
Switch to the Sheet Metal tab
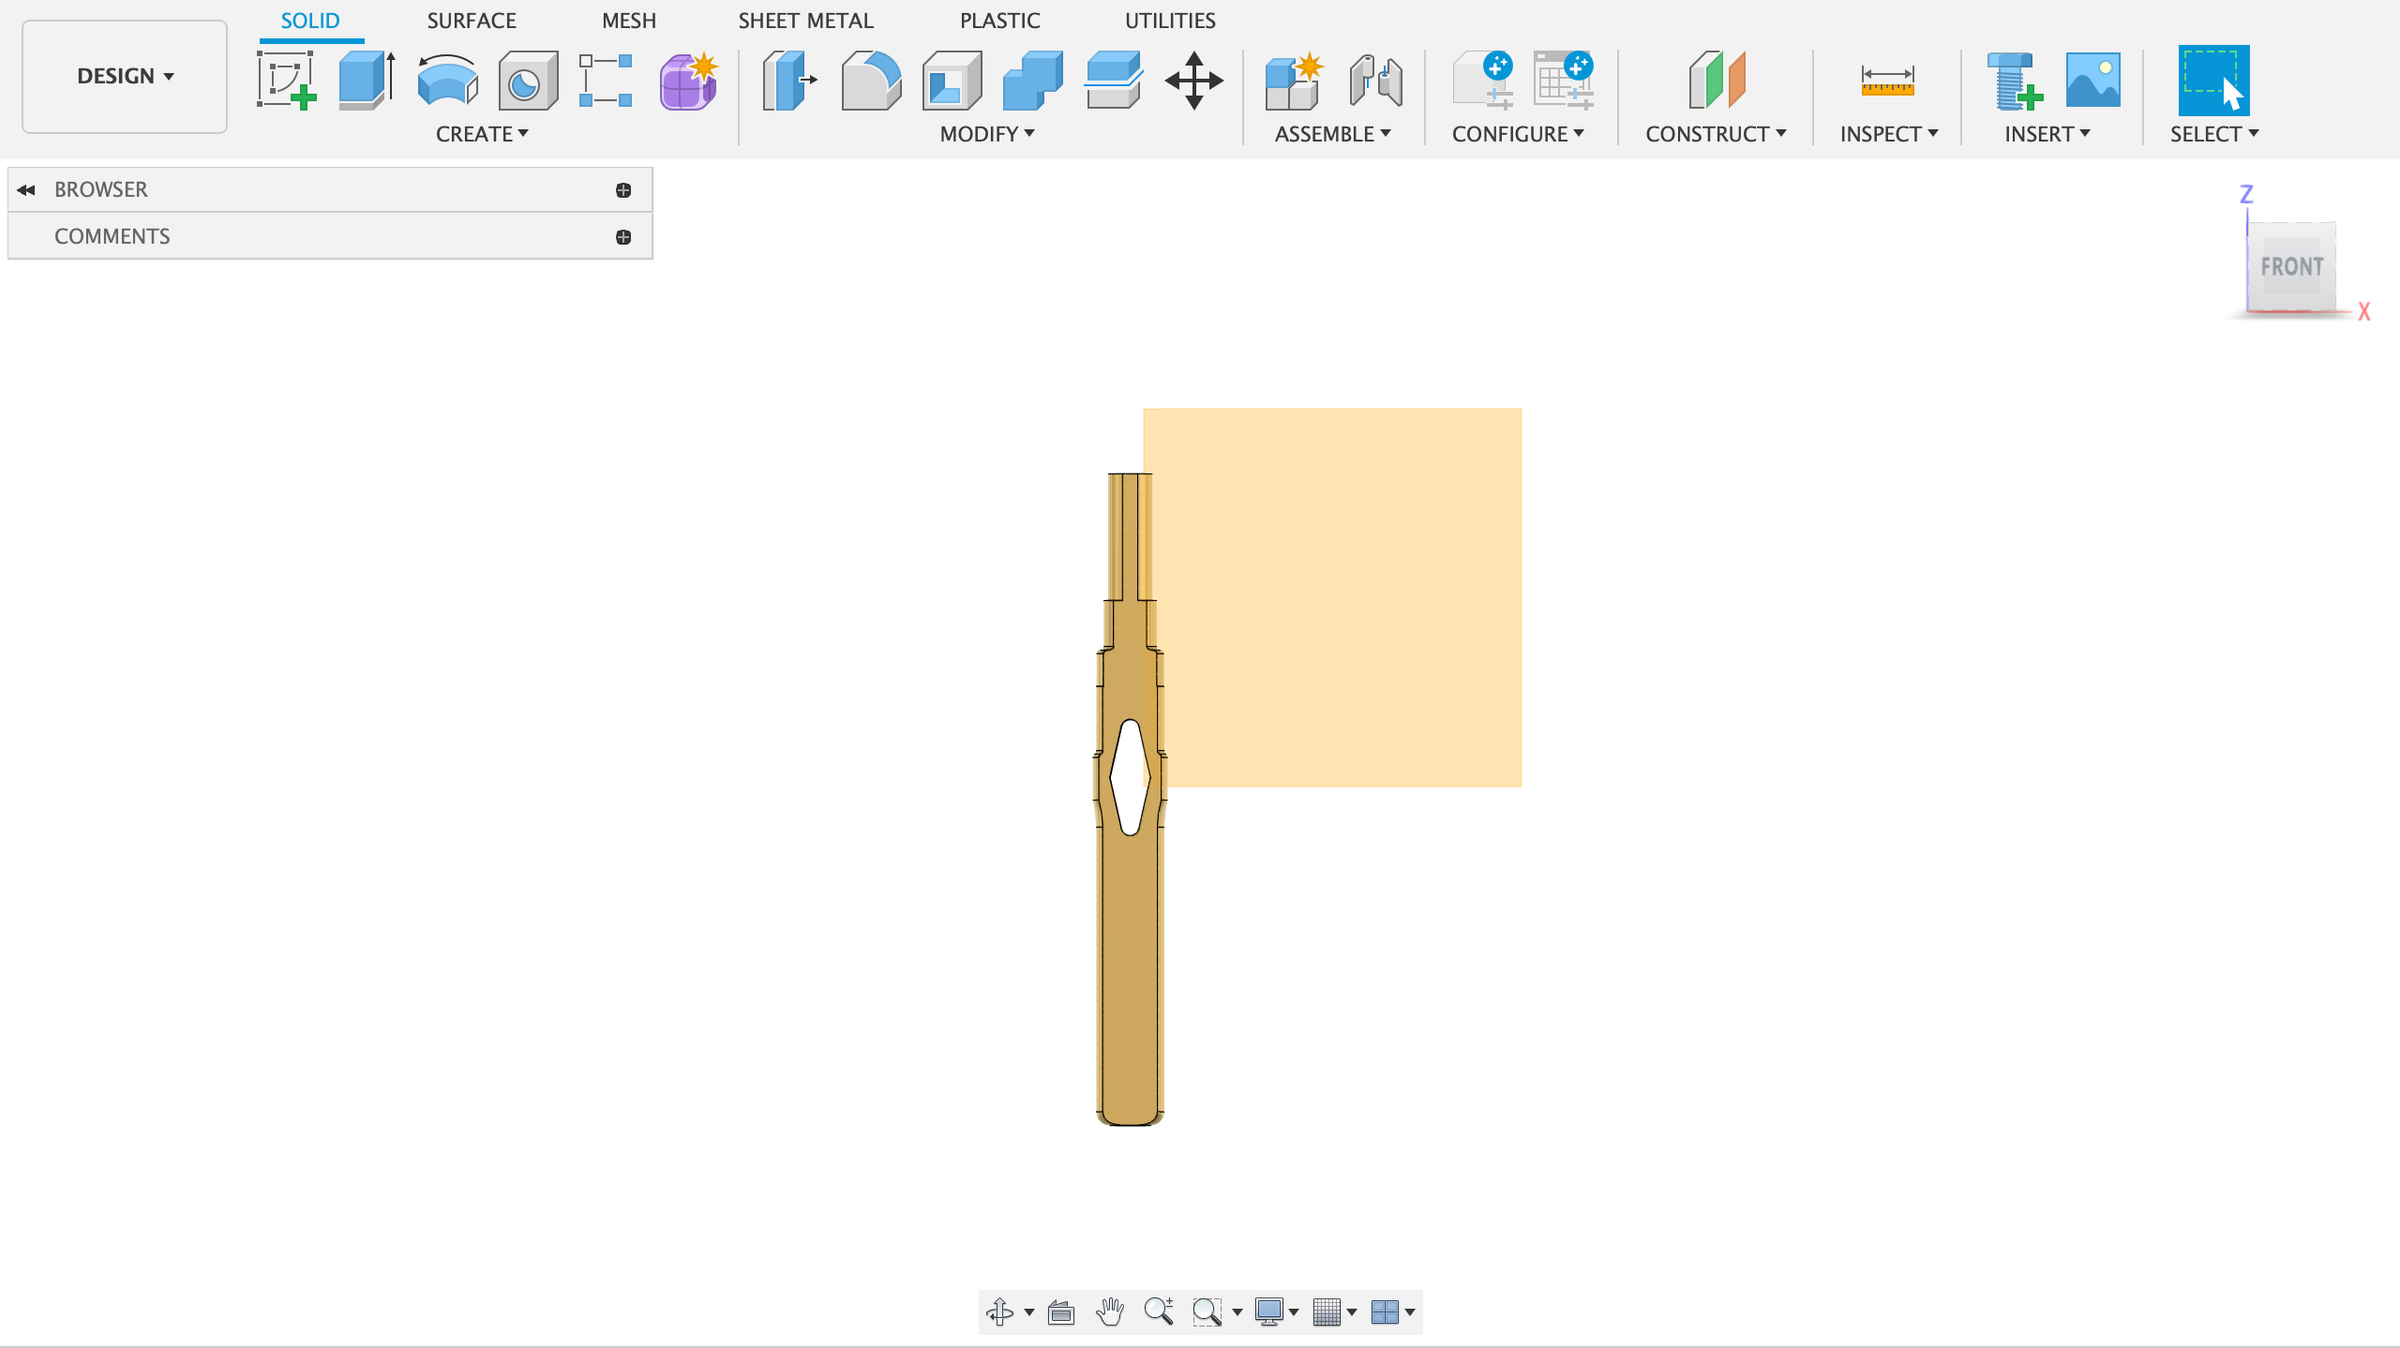click(805, 20)
